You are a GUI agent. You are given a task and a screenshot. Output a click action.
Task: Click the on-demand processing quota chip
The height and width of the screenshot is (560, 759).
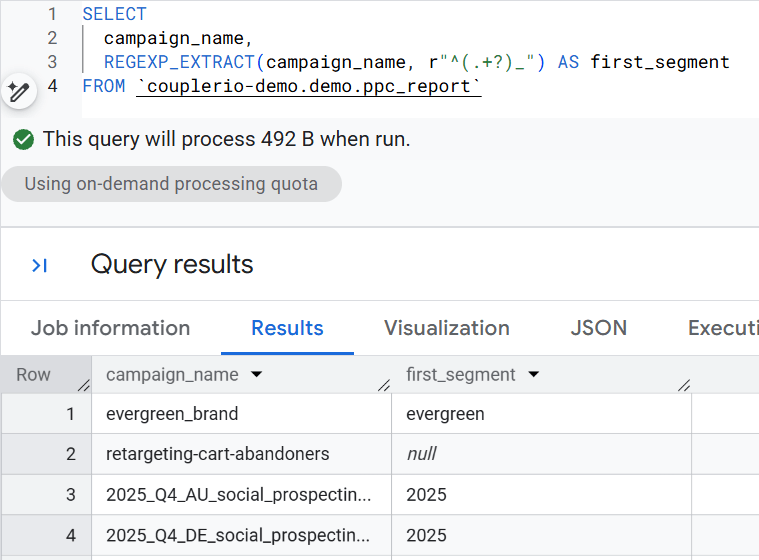coord(171,184)
